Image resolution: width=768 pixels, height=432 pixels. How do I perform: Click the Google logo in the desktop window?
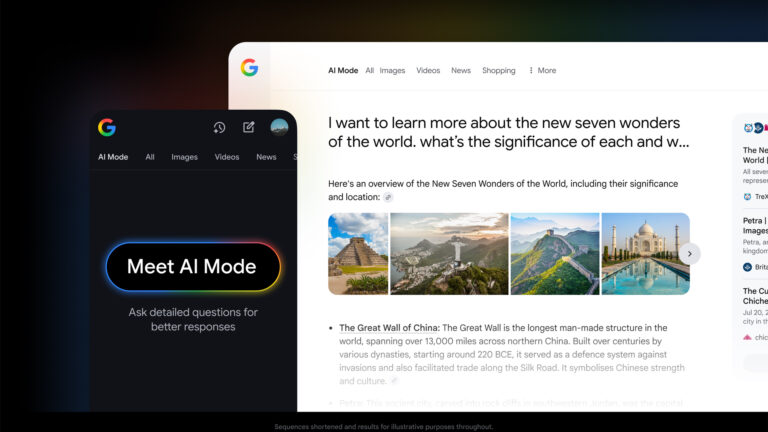(249, 68)
